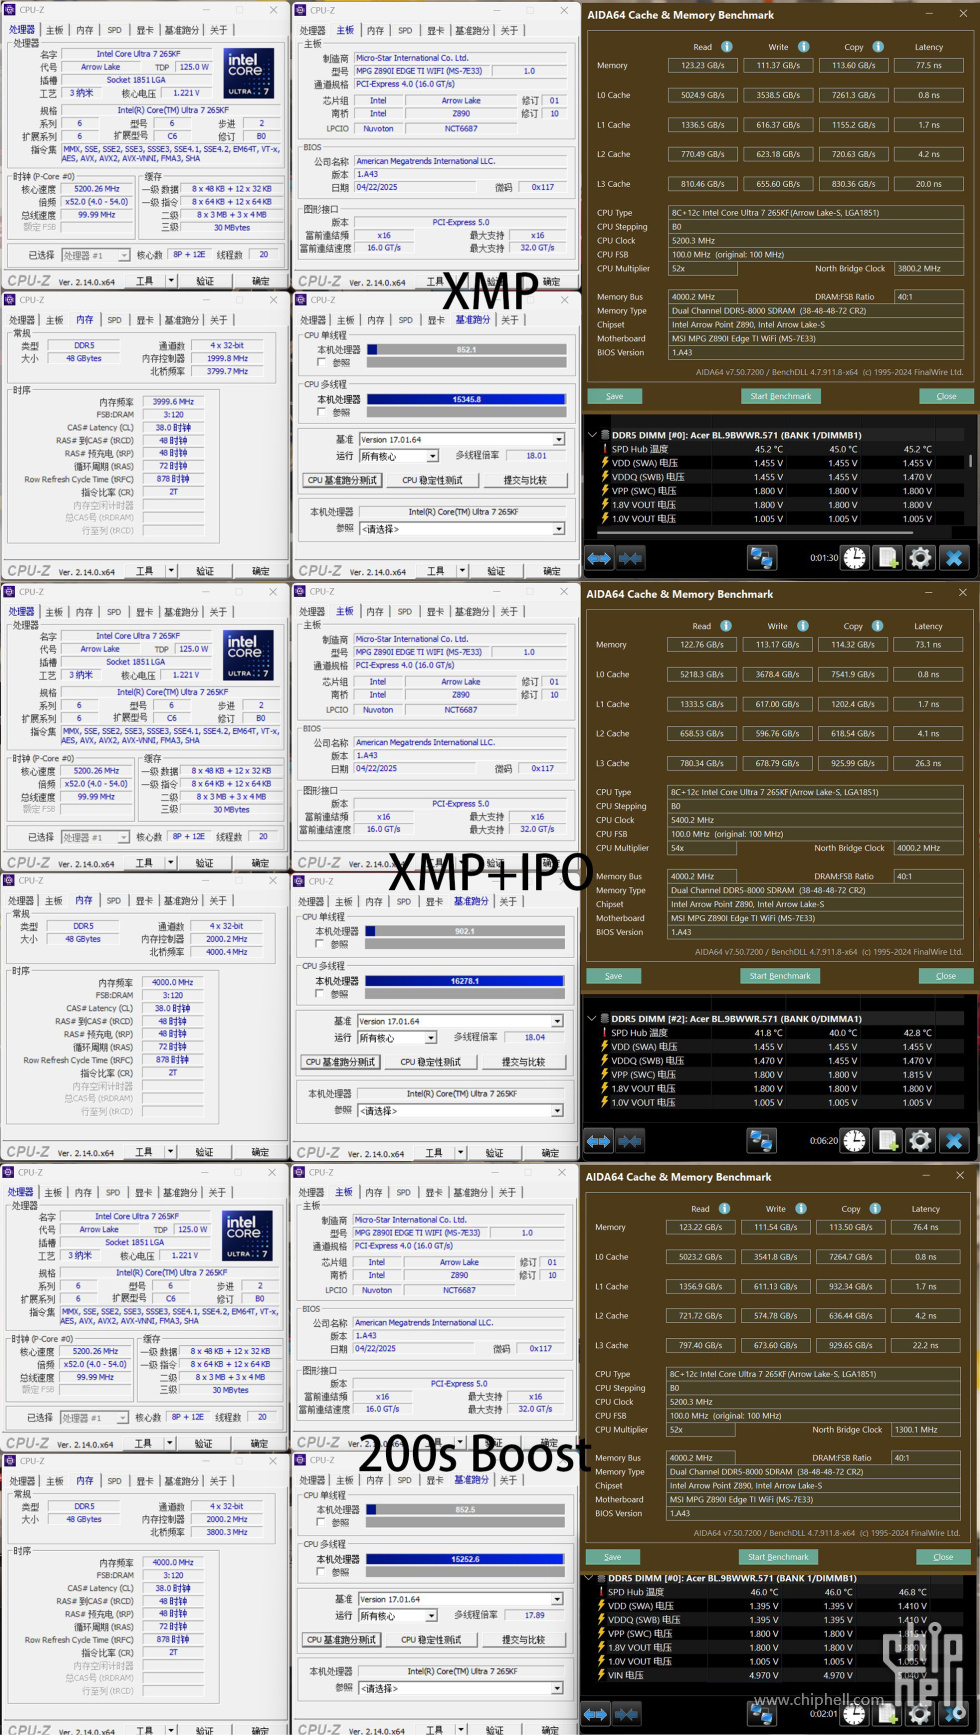
Task: Click the 15345.8 multi-thread score progress bar
Action: tap(466, 399)
